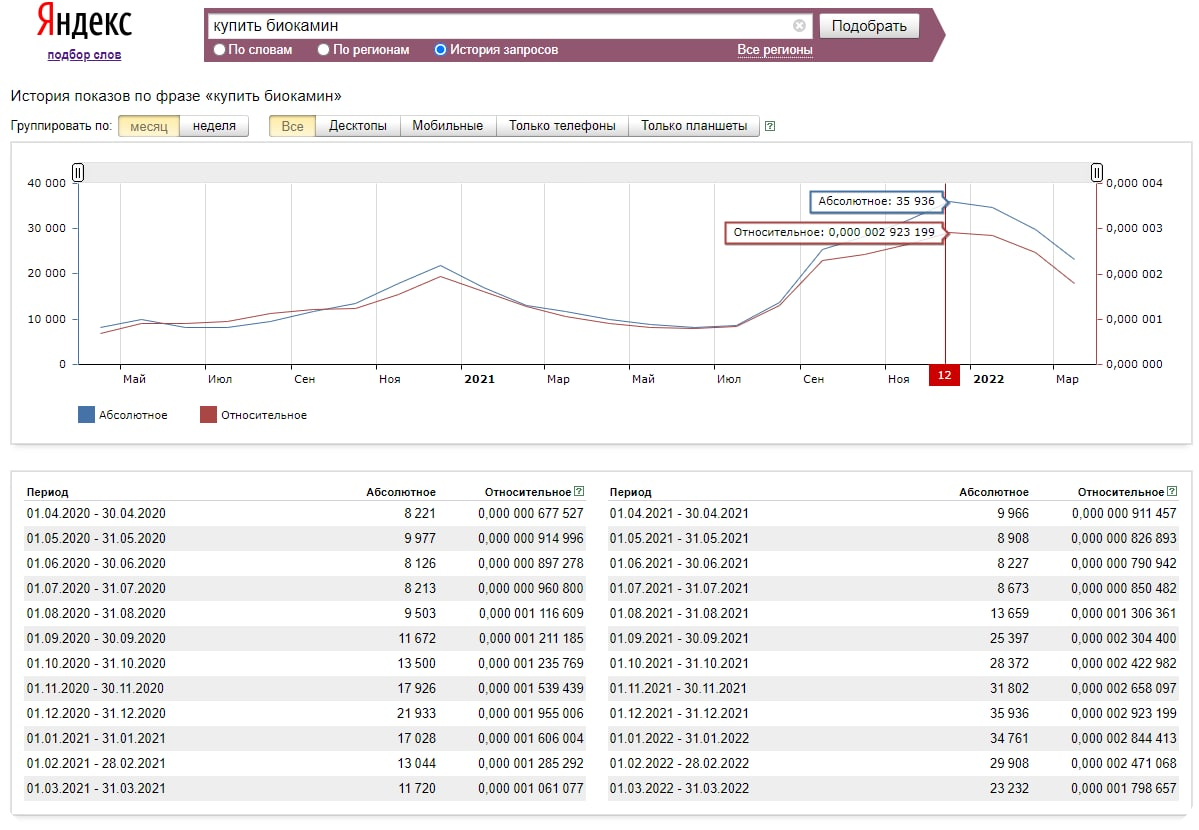Click the right chart range handle
The image size is (1199, 830).
pos(1097,173)
